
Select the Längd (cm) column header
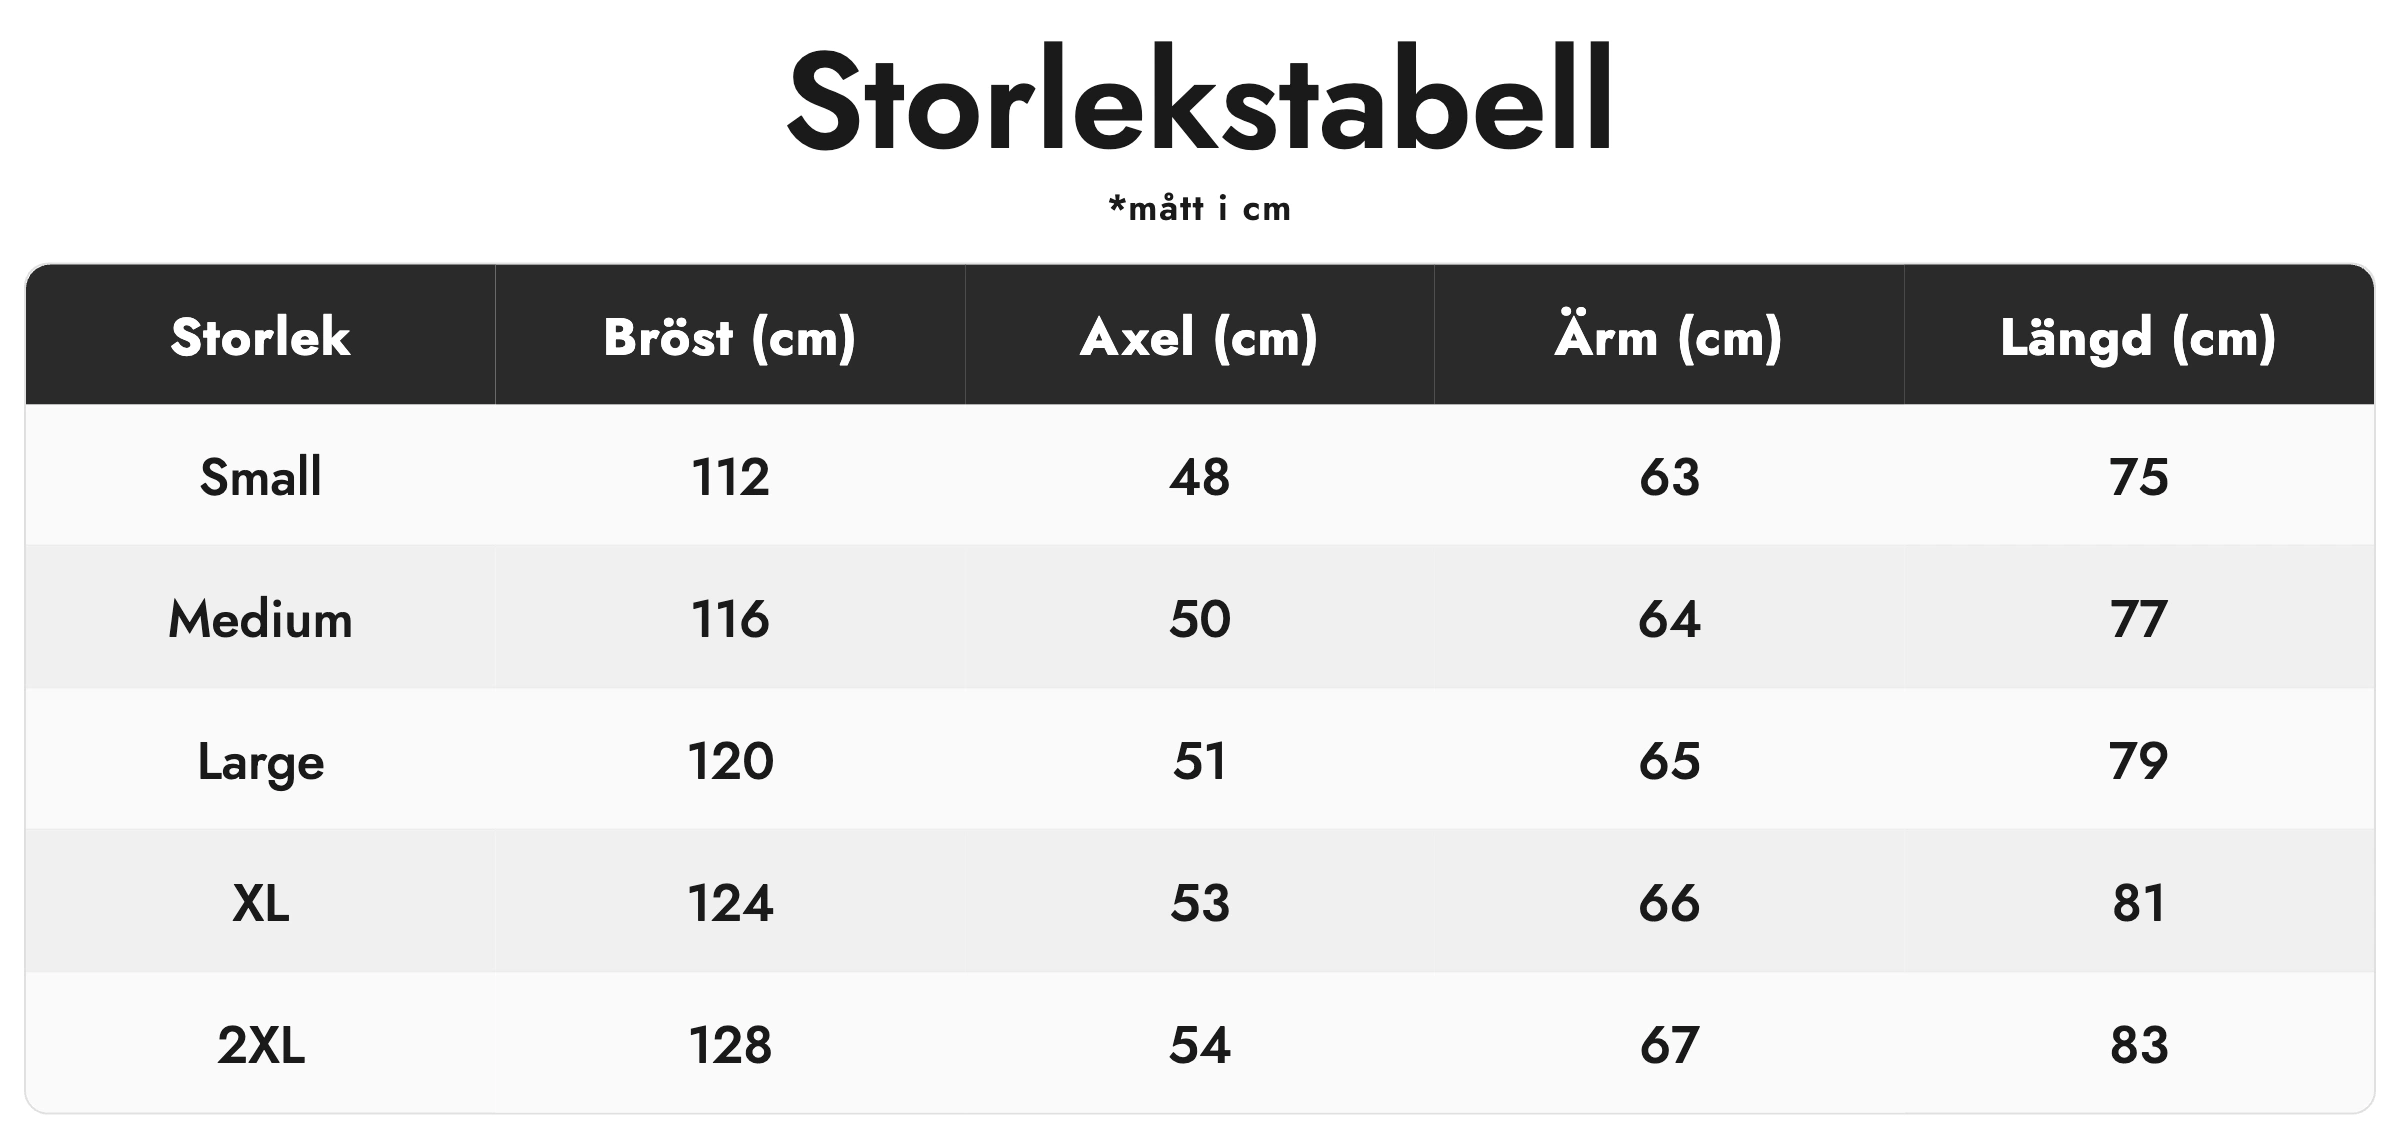pos(2138,337)
